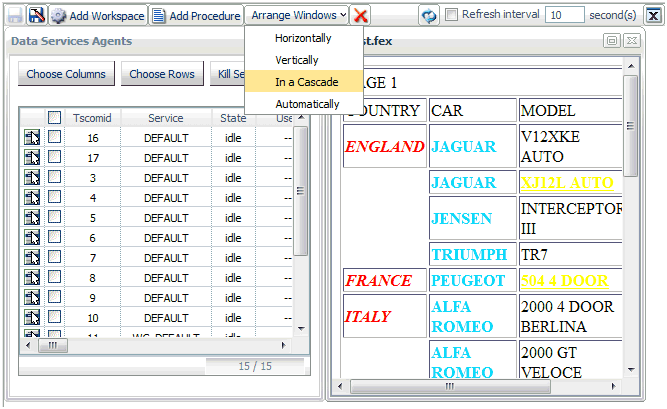667x409 pixels.
Task: Click agents table horizontal scrollbar left arrow
Action: (28, 345)
